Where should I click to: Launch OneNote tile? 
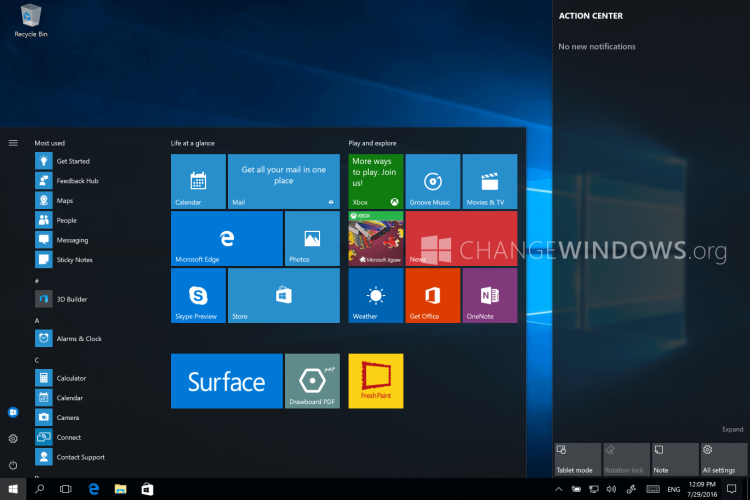pos(490,295)
